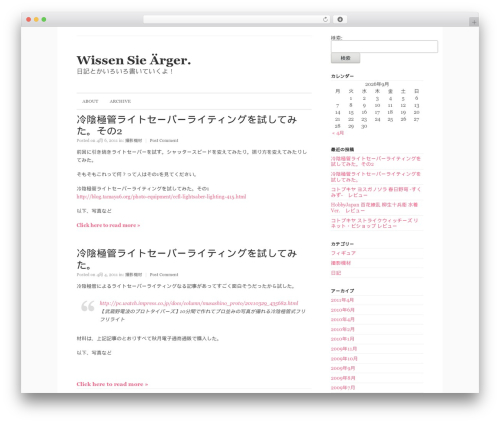Click the tagline 日記とかいろいろ書いていくよ！
This screenshot has height=423, width=500.
click(125, 71)
